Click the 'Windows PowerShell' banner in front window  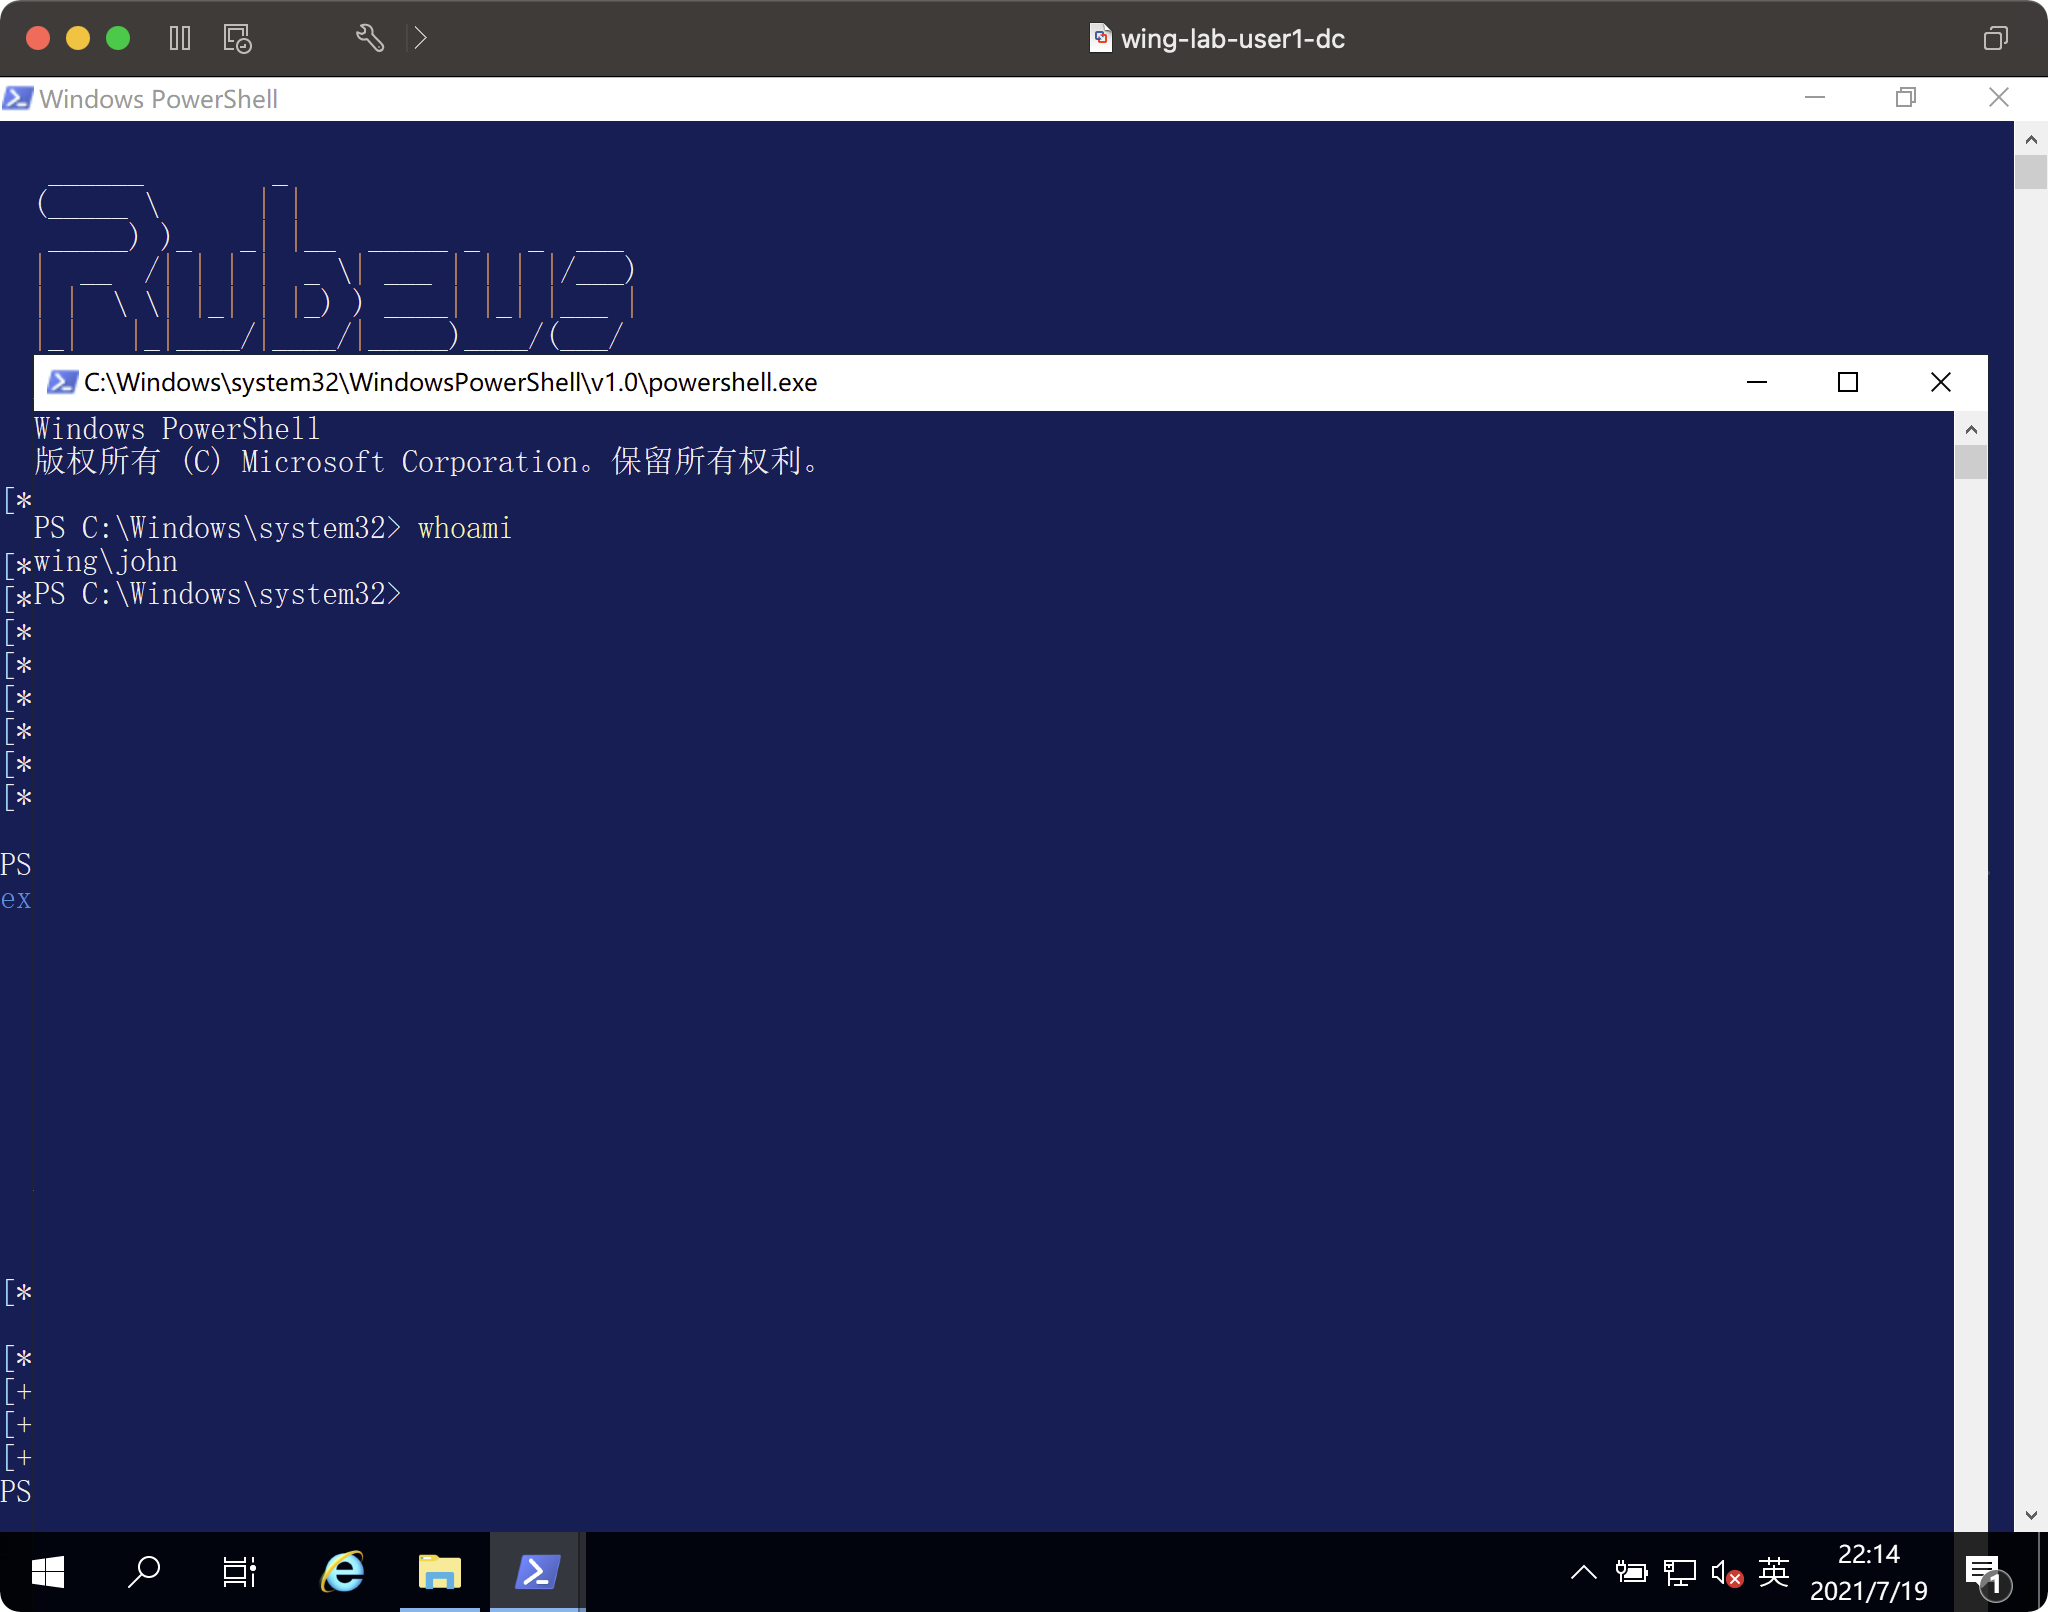[x=177, y=429]
